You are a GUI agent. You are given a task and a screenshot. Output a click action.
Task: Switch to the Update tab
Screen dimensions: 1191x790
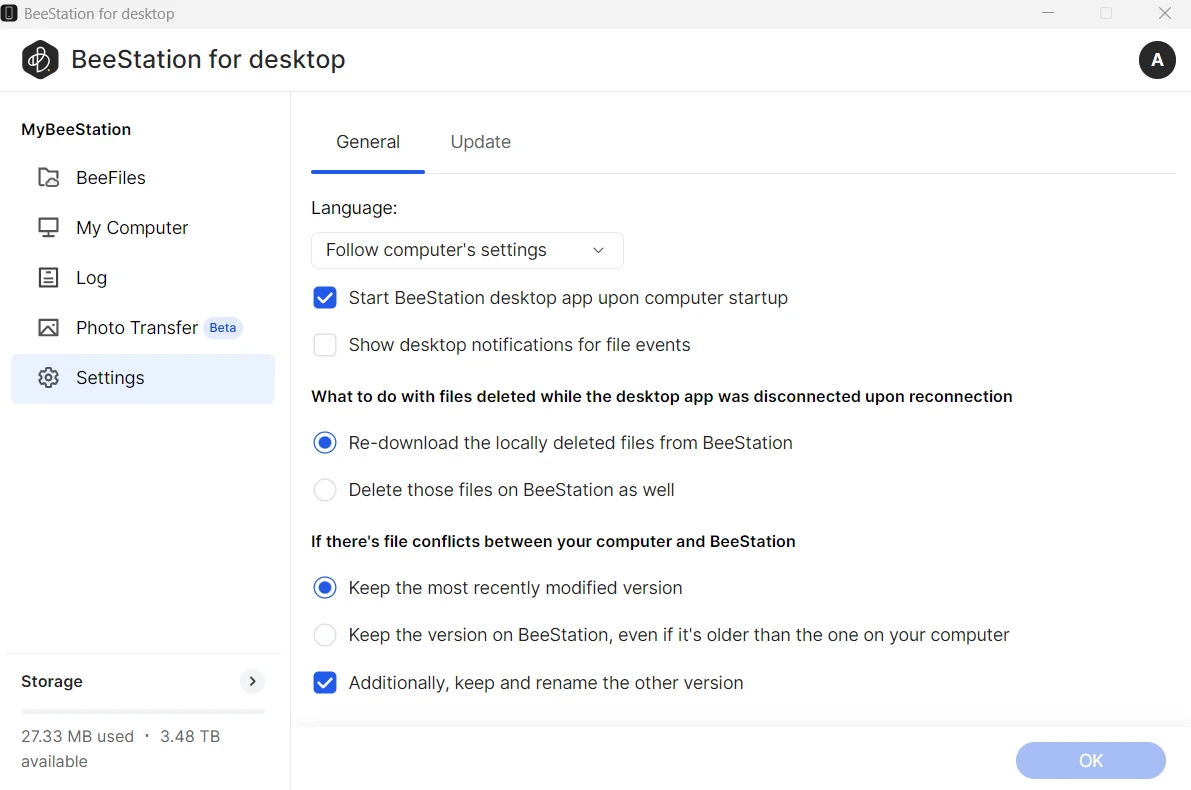(480, 142)
